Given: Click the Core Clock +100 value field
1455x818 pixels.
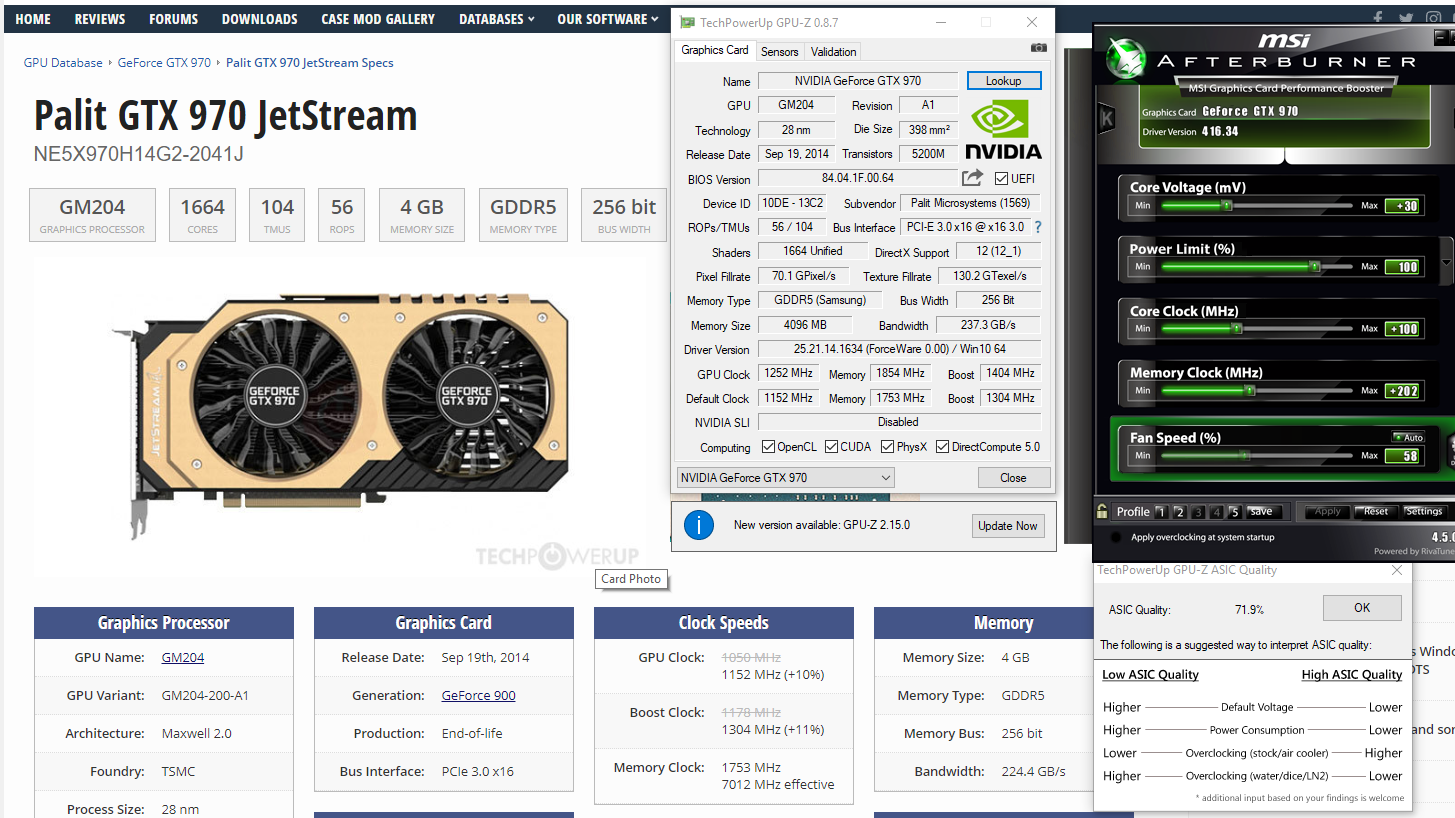Looking at the screenshot, I should point(1402,329).
